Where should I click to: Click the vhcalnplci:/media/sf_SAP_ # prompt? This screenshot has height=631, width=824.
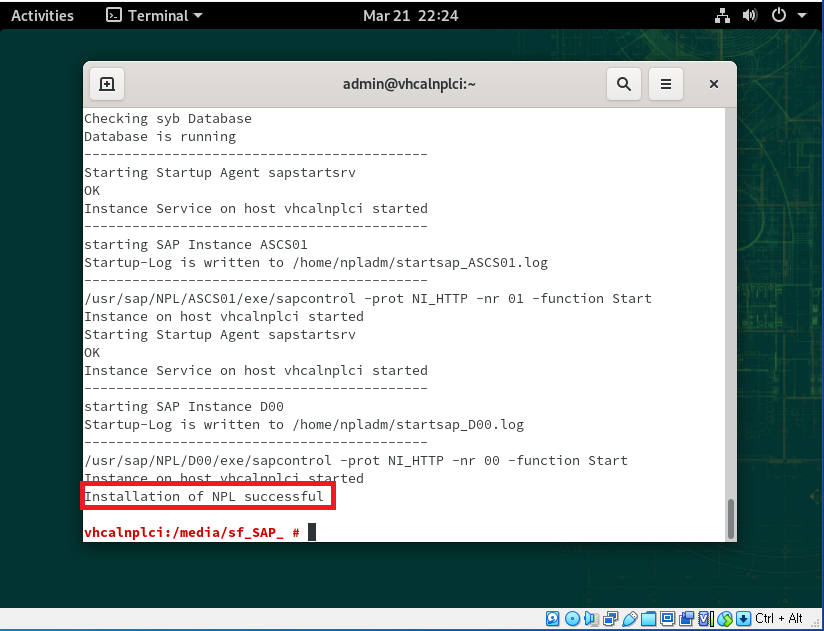coord(192,533)
